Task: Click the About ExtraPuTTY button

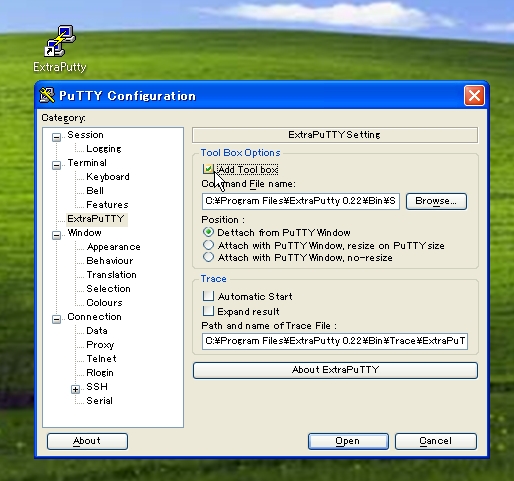Action: pos(335,370)
